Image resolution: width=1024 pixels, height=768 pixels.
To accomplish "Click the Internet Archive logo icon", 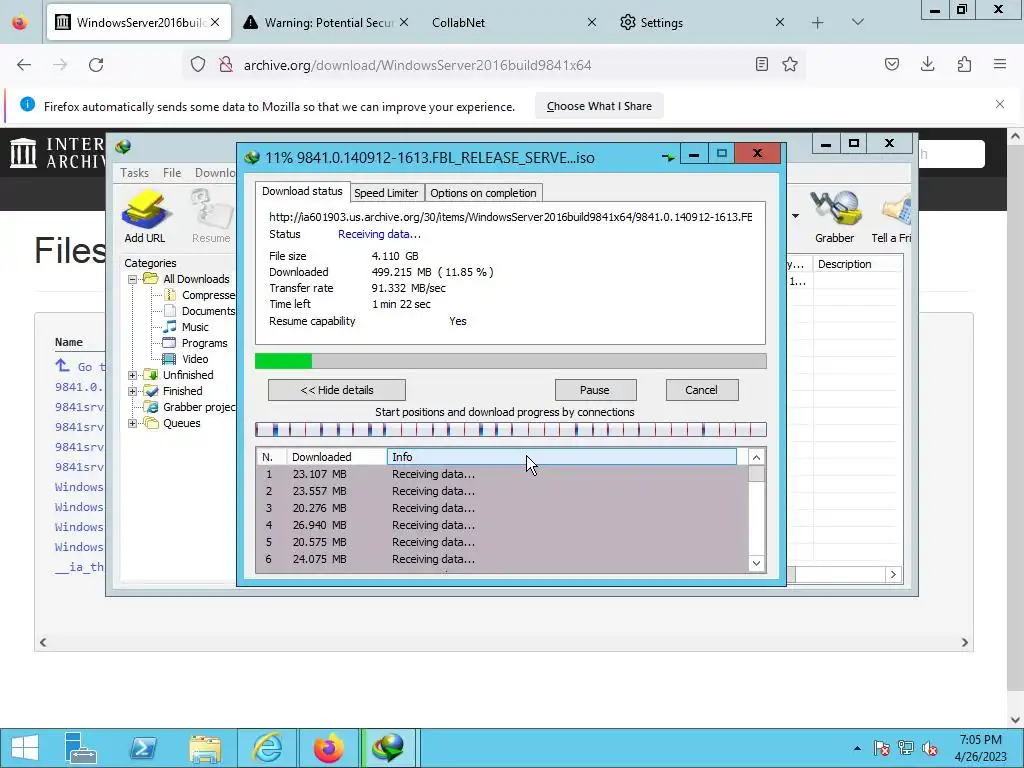I will 24,153.
